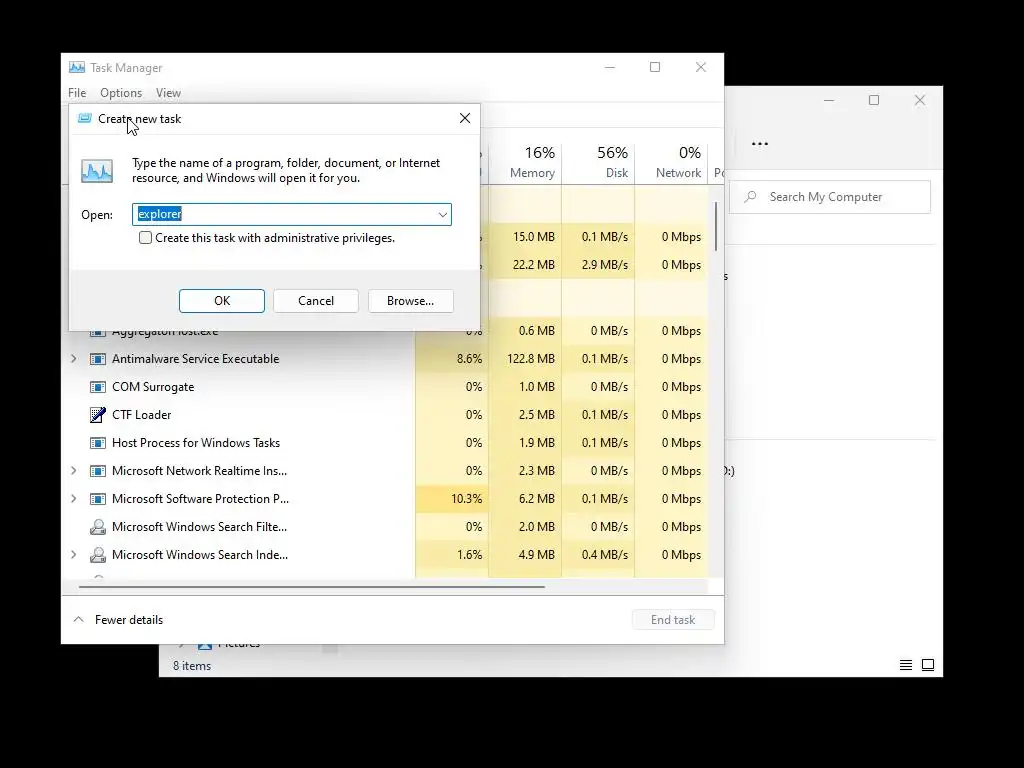Expand the Microsoft Network Realtime Inspection process

click(x=74, y=471)
